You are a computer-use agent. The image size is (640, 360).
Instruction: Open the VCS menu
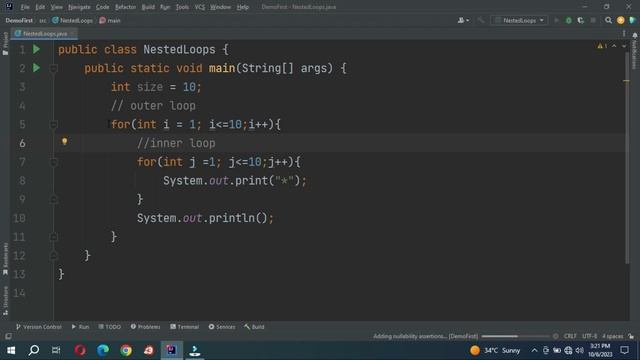[x=200, y=7]
